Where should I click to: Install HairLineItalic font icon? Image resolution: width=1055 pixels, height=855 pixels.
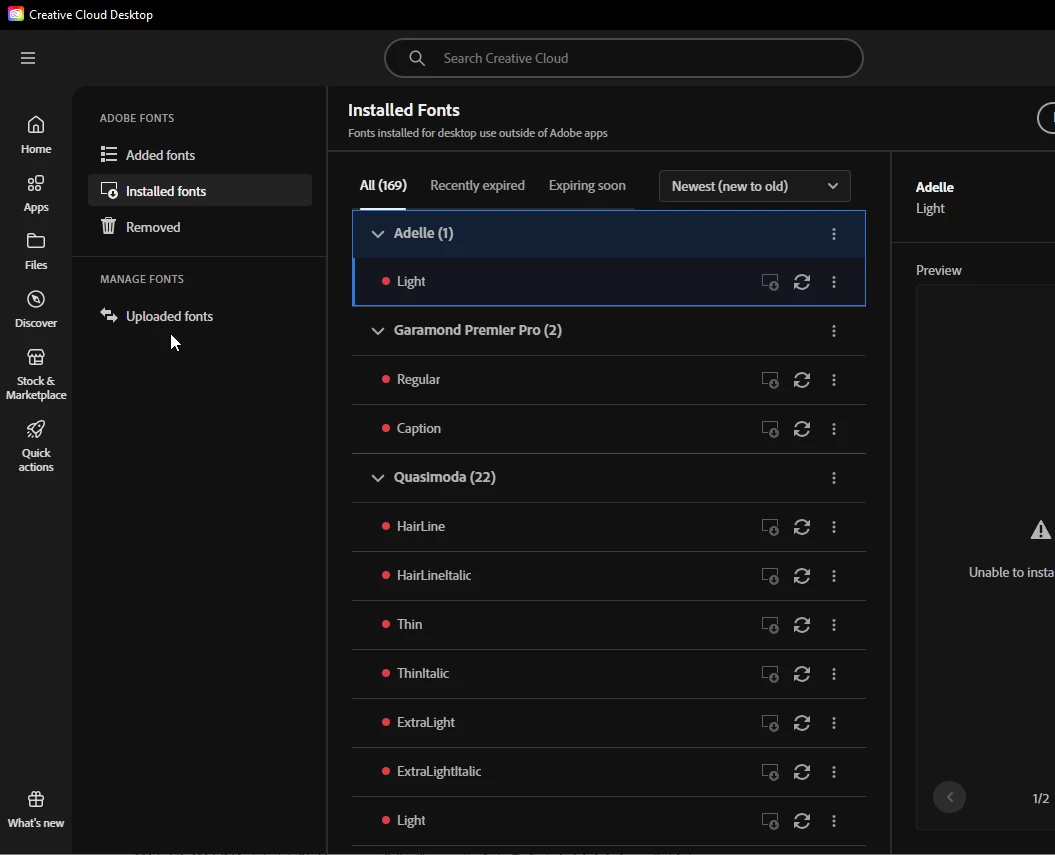pyautogui.click(x=770, y=576)
